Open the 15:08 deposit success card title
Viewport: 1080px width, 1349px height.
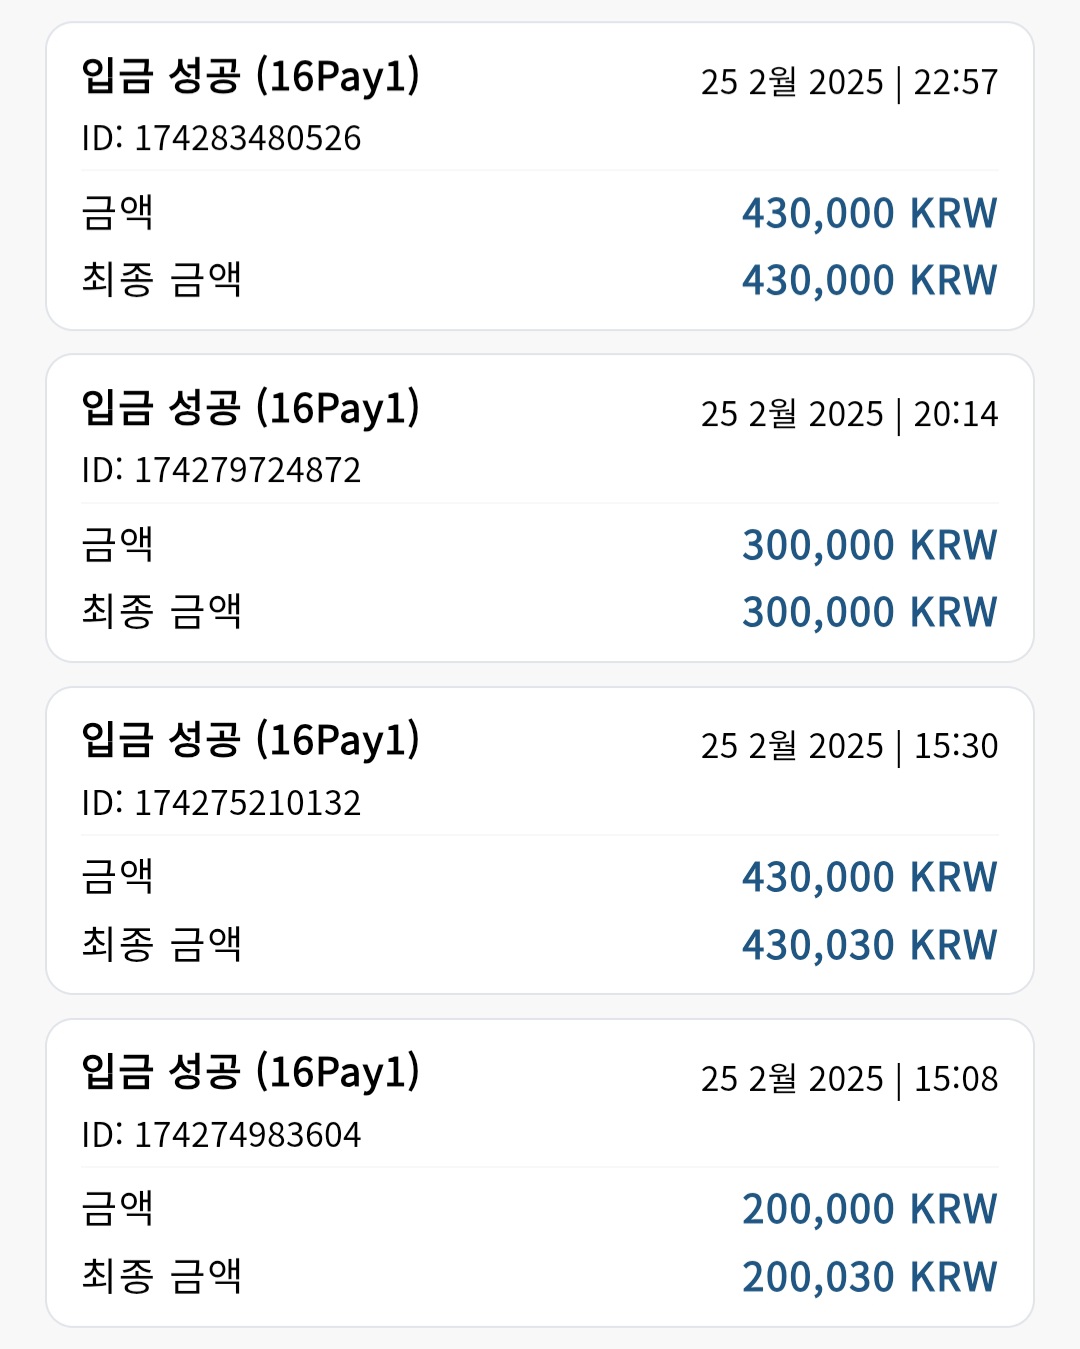pos(250,1072)
